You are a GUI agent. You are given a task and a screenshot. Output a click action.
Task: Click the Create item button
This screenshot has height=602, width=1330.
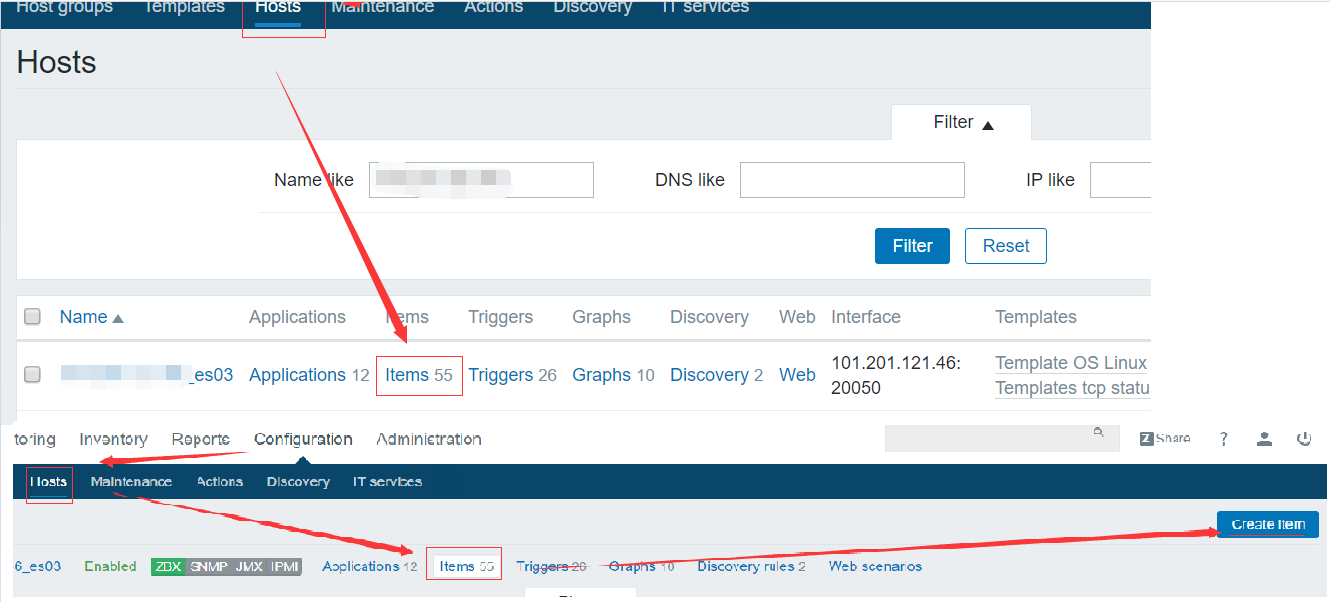coord(1268,524)
